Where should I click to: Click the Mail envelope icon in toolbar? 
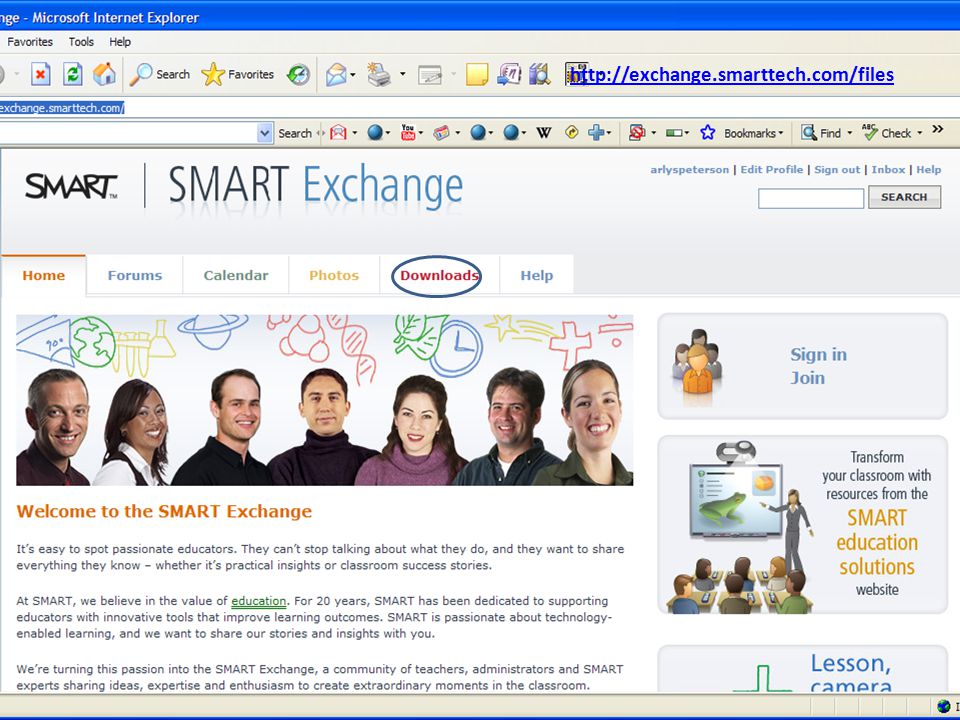point(336,75)
